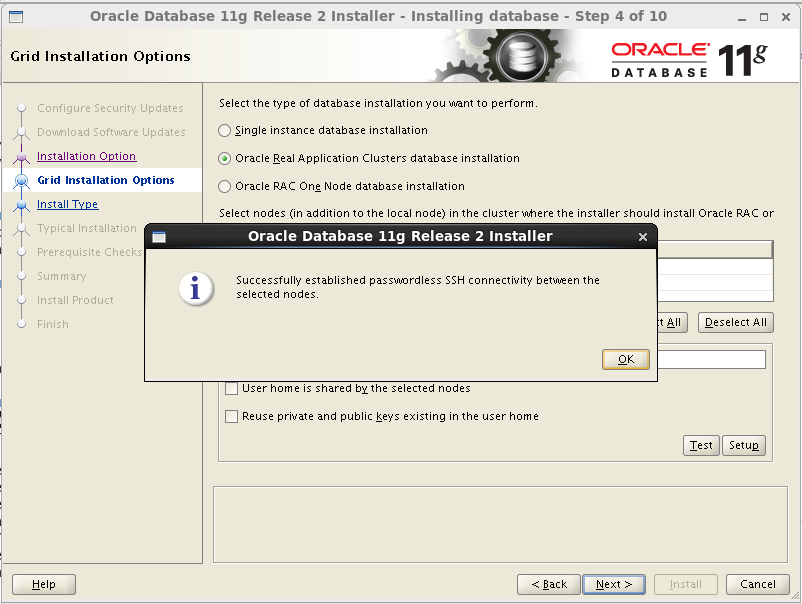Click the Installation Option step bullet icon
This screenshot has height=604, width=802.
click(21, 156)
